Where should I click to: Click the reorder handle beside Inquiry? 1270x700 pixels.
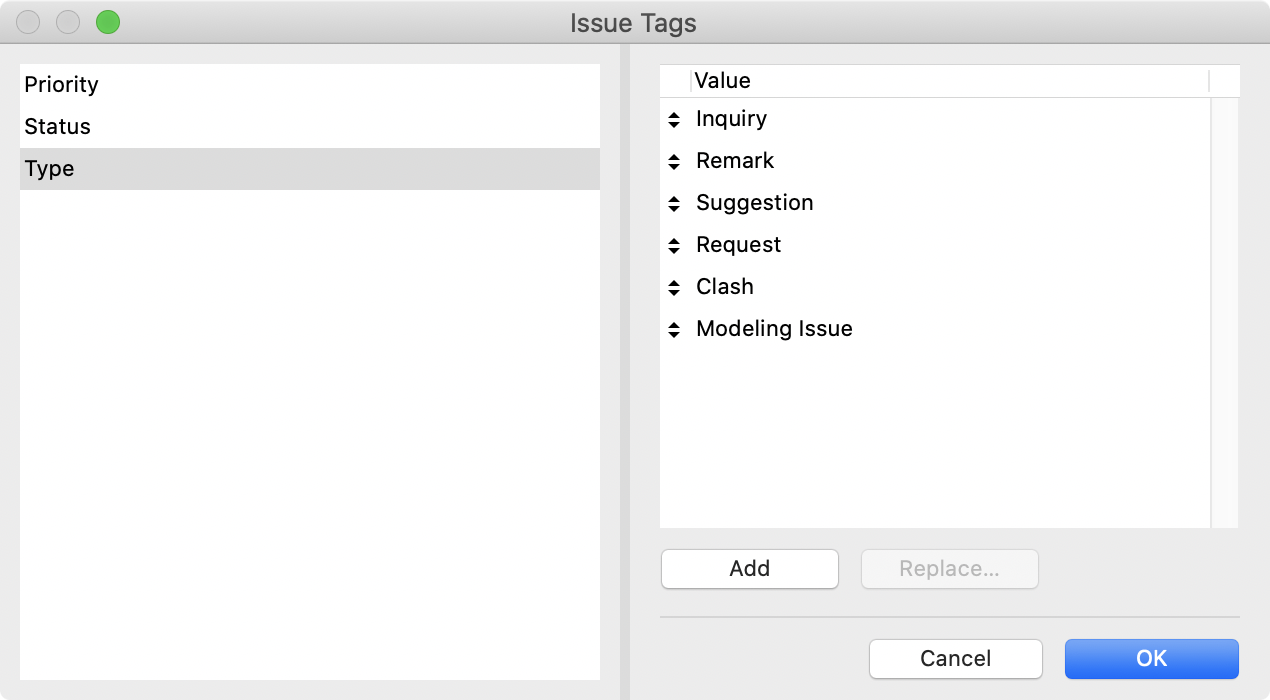pyautogui.click(x=674, y=120)
